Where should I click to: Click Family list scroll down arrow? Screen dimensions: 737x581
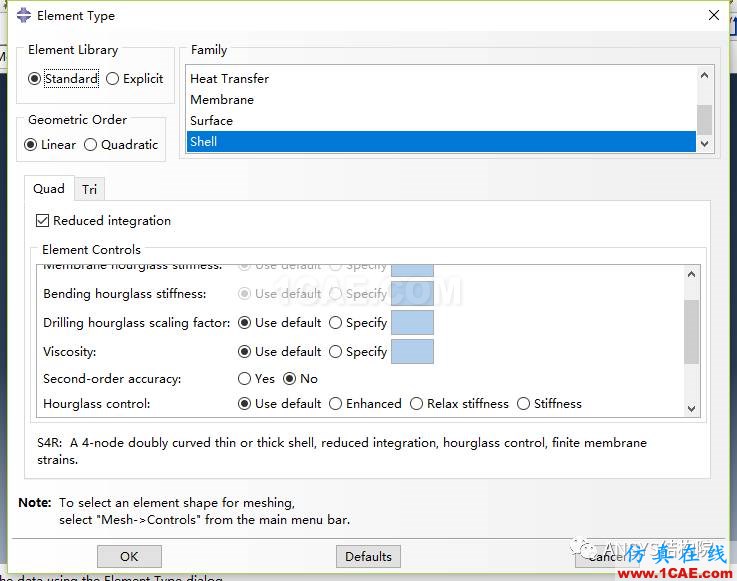704,144
